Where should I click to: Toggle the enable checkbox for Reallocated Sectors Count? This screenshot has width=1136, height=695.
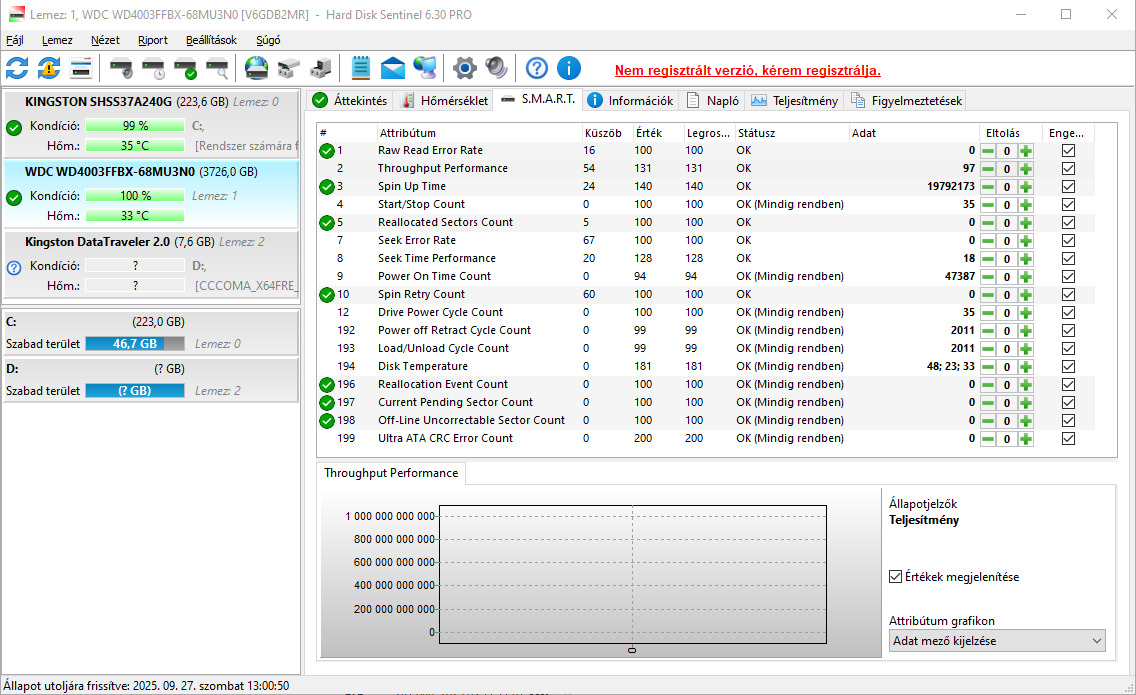1068,222
